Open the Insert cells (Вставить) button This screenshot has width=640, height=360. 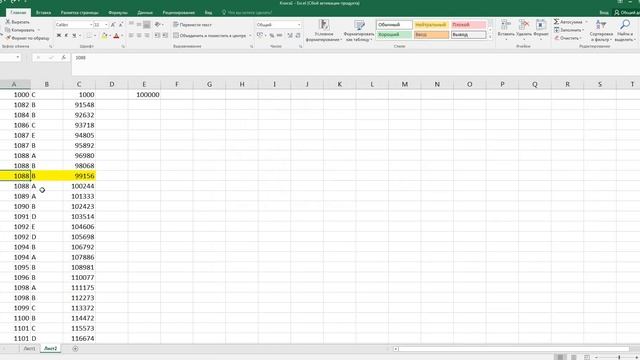point(506,29)
